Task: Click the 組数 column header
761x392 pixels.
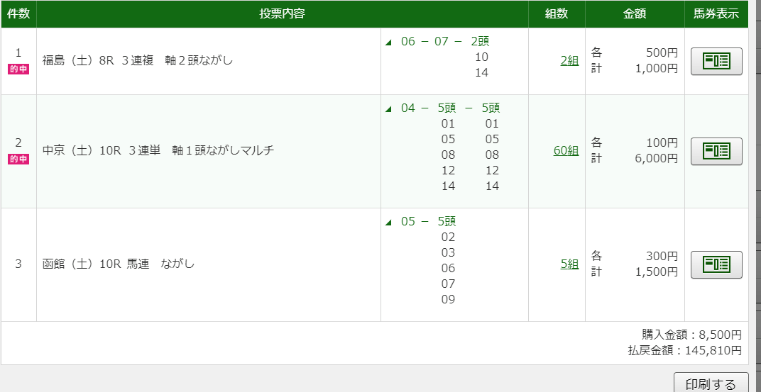Action: click(x=557, y=14)
